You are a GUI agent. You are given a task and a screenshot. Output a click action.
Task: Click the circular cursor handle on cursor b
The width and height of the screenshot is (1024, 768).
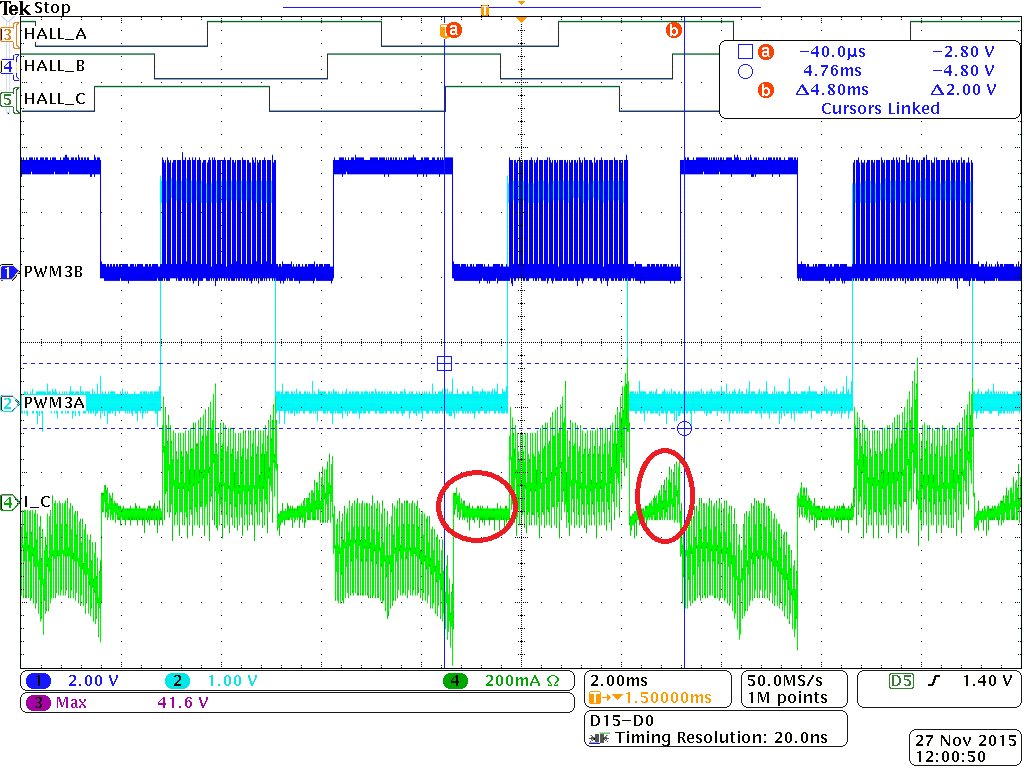(x=684, y=428)
